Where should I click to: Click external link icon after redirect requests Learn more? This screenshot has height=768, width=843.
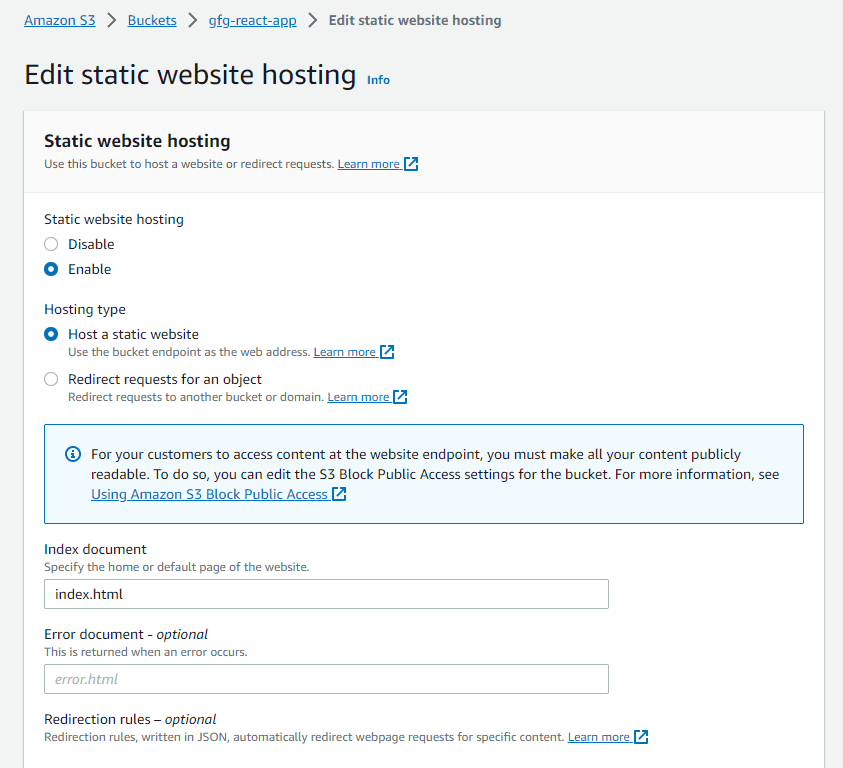(400, 397)
